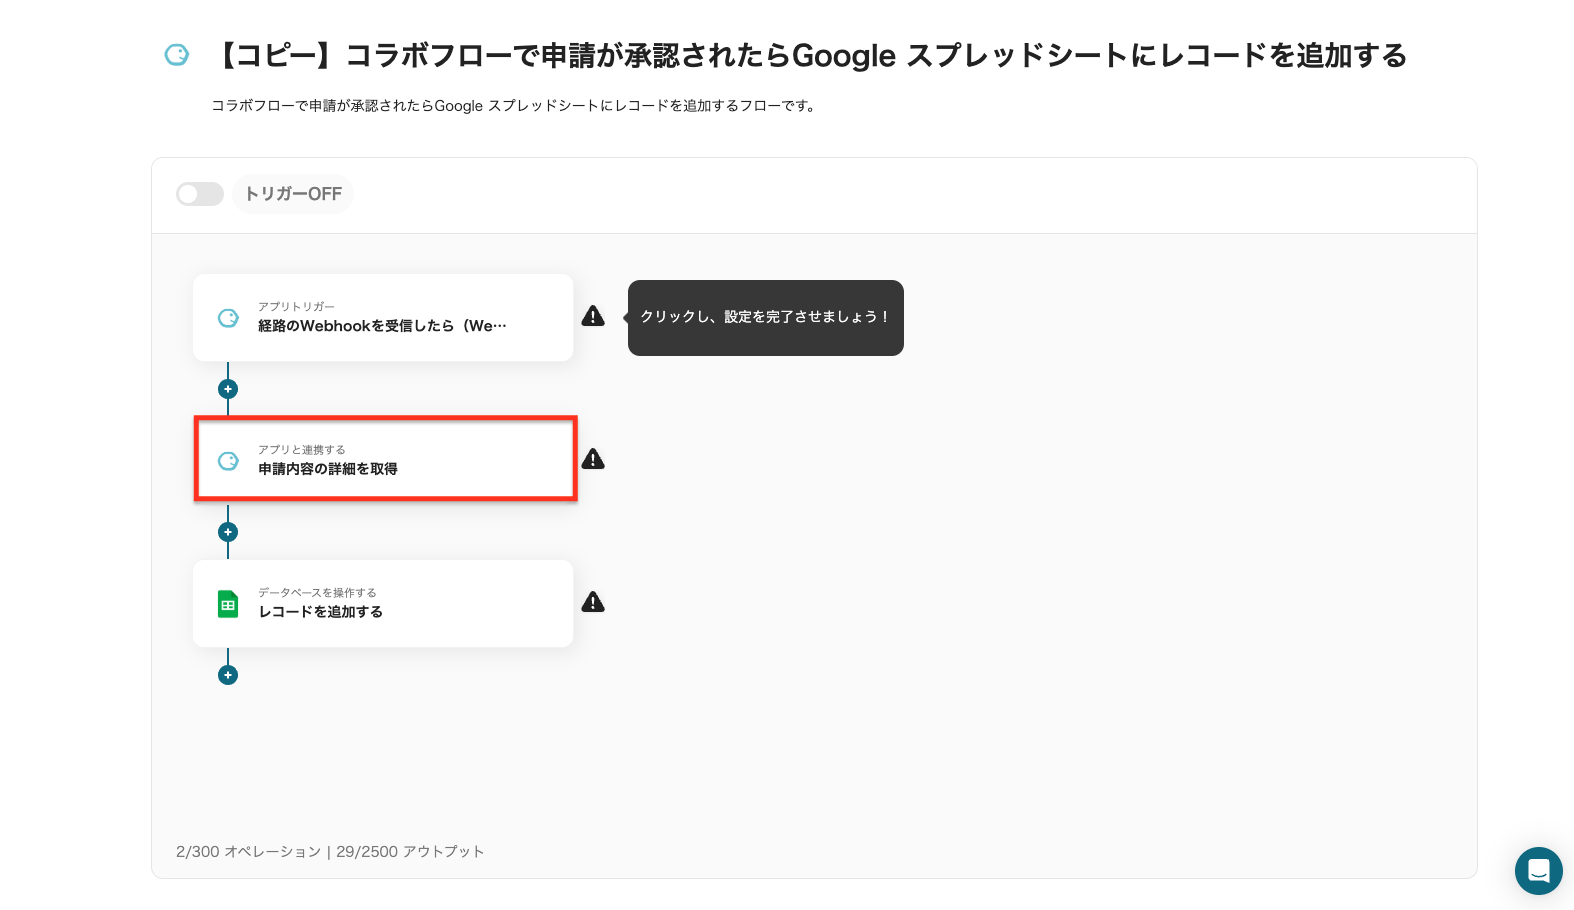The height and width of the screenshot is (910, 1574).
Task: Click the クリックし、設定を完了させましょう tooltip
Action: pos(765,317)
